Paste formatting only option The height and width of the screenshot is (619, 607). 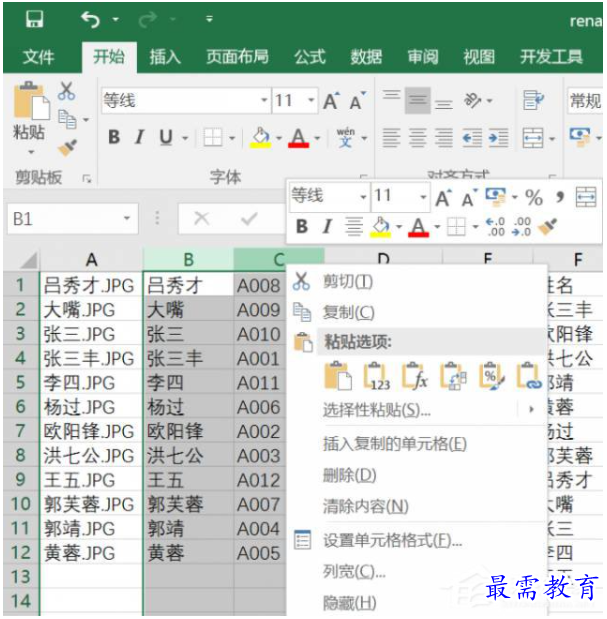click(491, 376)
